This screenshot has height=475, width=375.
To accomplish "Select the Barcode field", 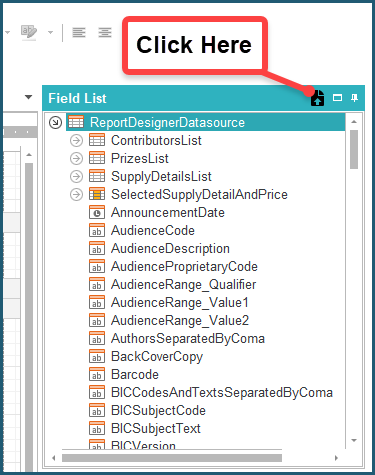I will (135, 374).
